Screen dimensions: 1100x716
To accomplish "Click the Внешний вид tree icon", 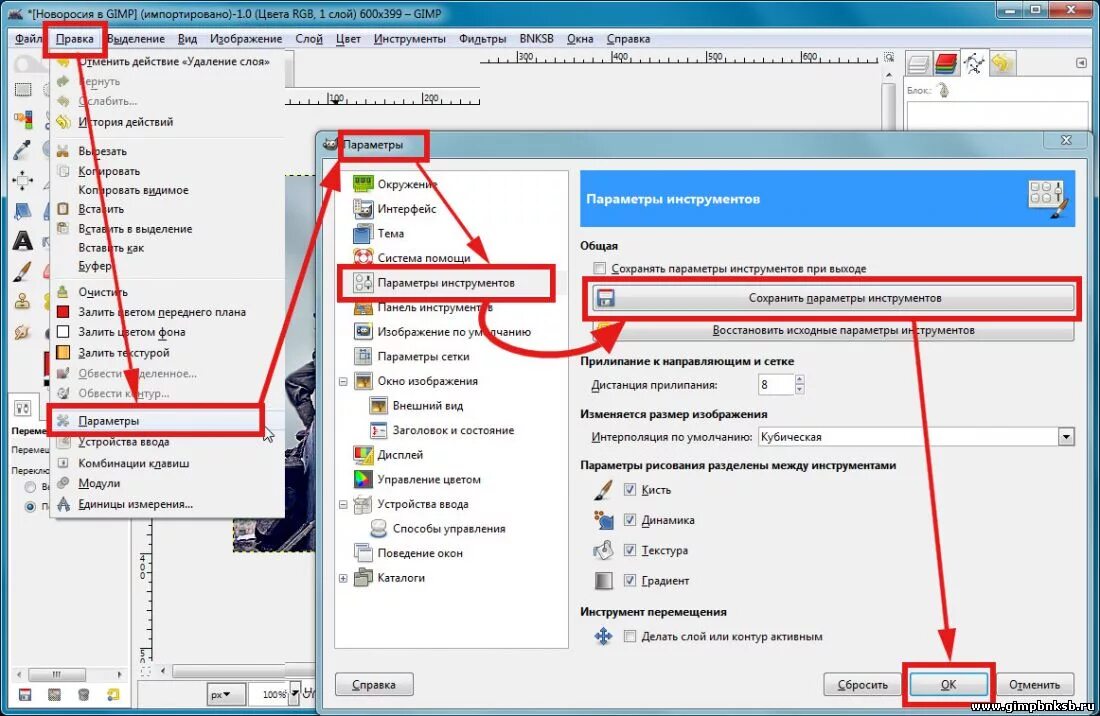I will coord(378,405).
